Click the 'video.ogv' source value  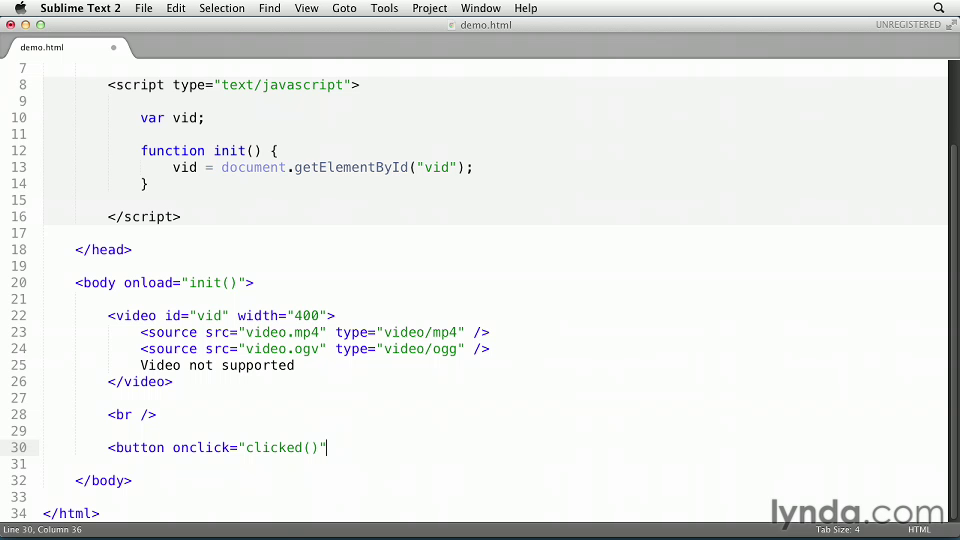coord(282,349)
